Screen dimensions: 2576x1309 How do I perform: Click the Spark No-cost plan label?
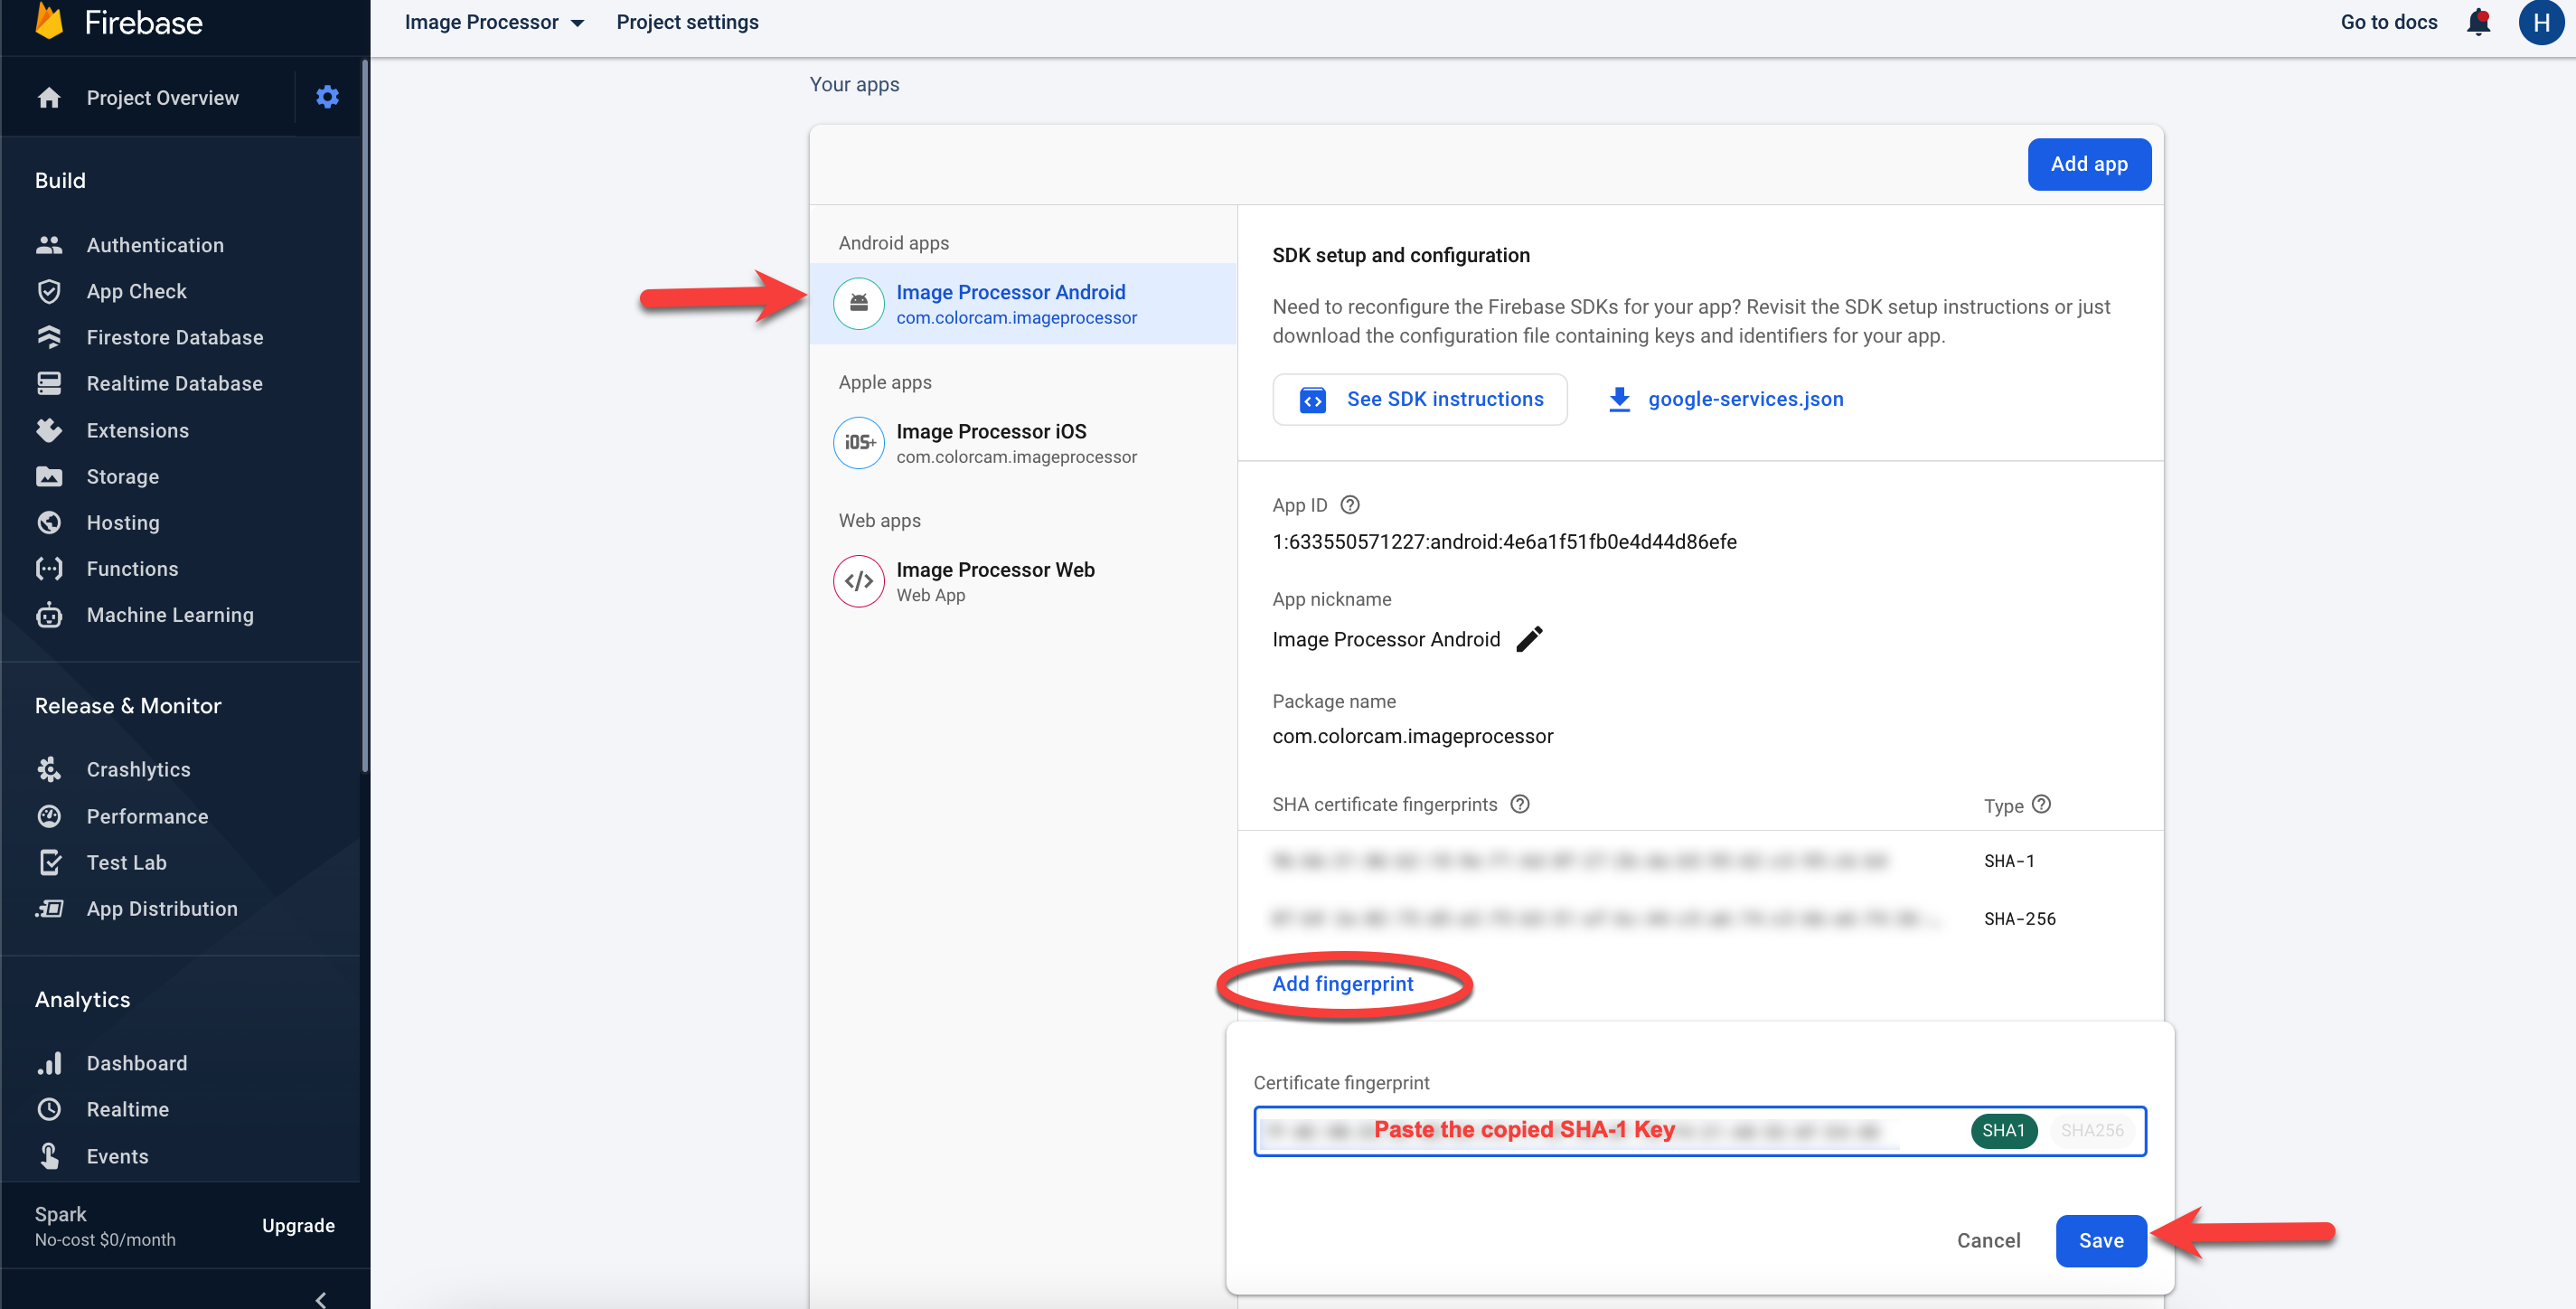(x=105, y=1226)
